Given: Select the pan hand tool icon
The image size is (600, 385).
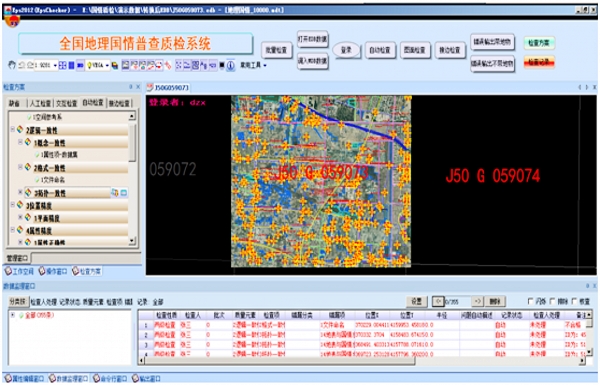Looking at the screenshot, I should tap(11, 65).
